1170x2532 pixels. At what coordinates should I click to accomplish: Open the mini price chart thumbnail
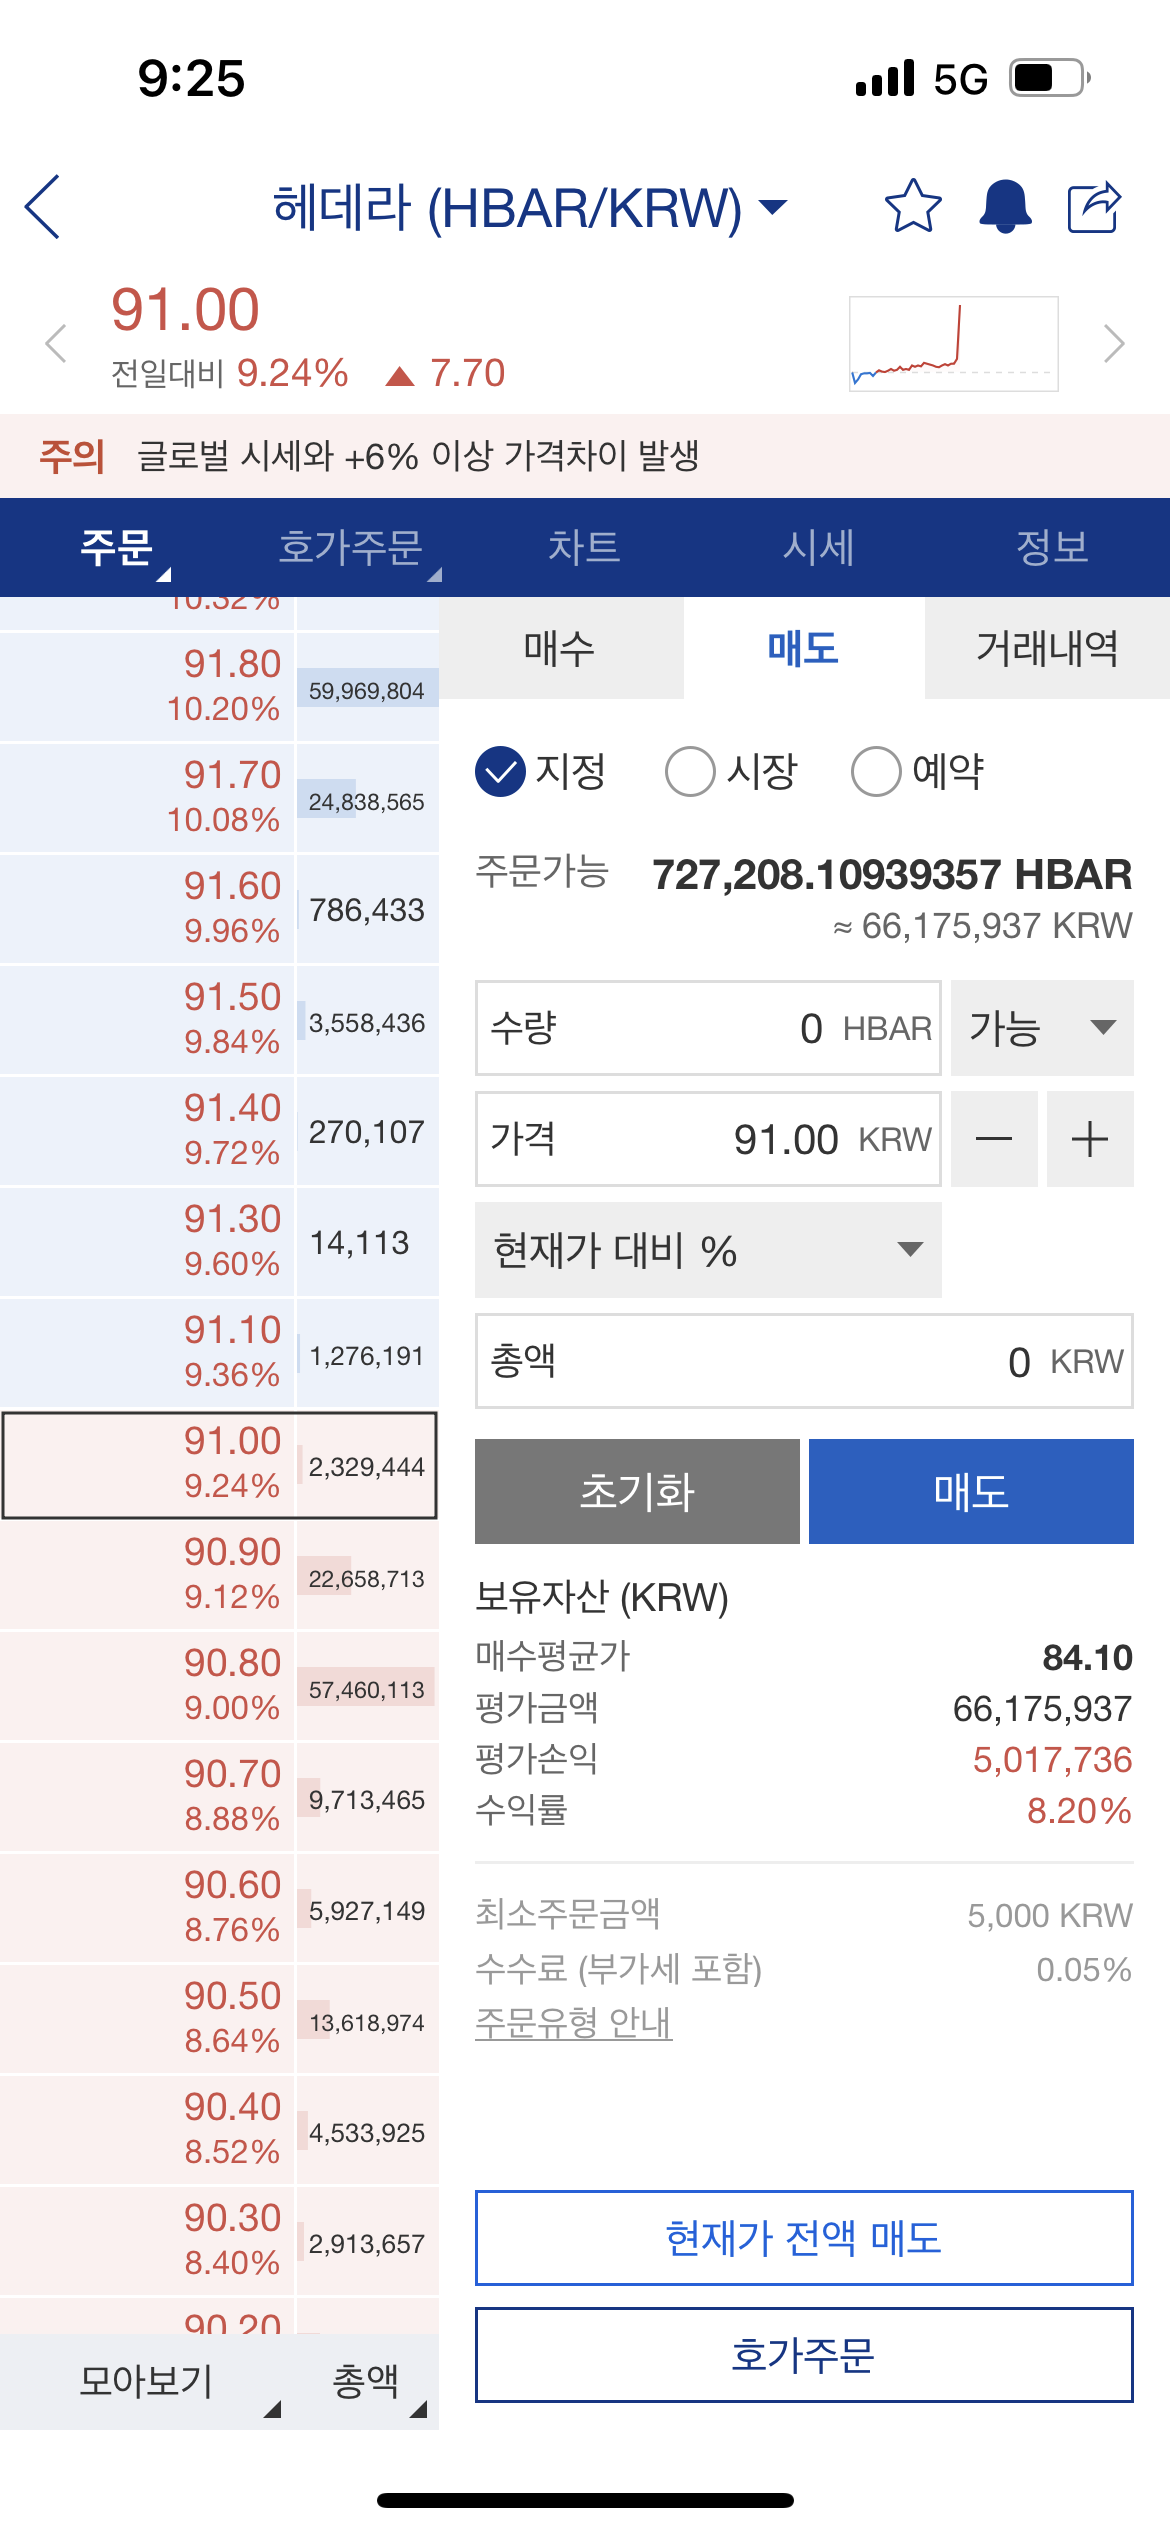click(954, 344)
